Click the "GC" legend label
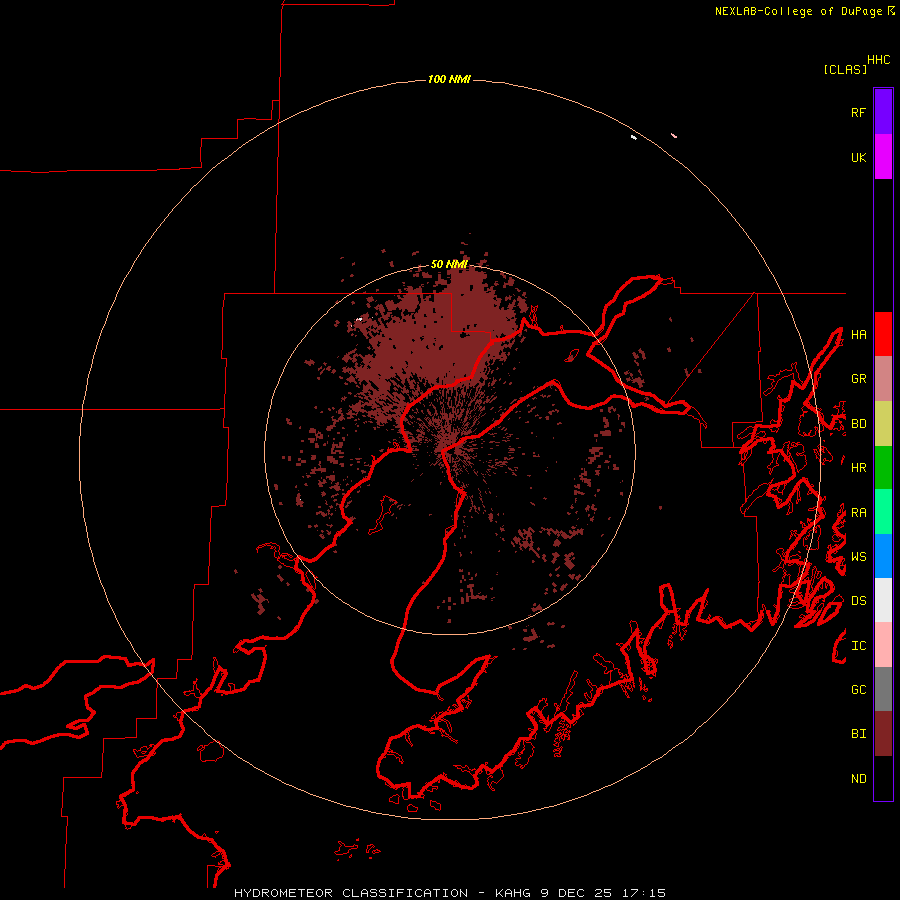 (859, 690)
